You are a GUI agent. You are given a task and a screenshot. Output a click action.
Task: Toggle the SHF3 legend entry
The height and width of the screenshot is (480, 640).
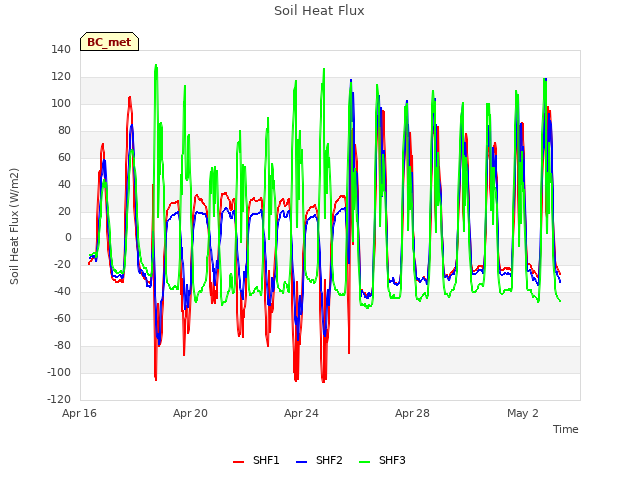pos(382,460)
